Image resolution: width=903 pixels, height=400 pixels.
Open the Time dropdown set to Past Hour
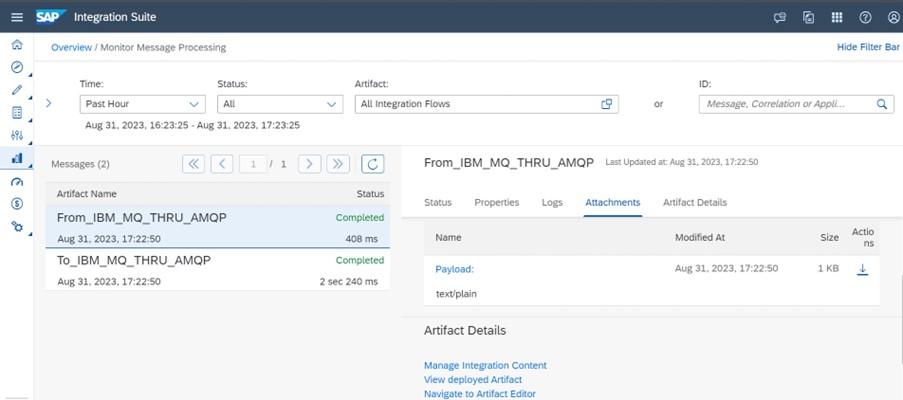(x=142, y=104)
